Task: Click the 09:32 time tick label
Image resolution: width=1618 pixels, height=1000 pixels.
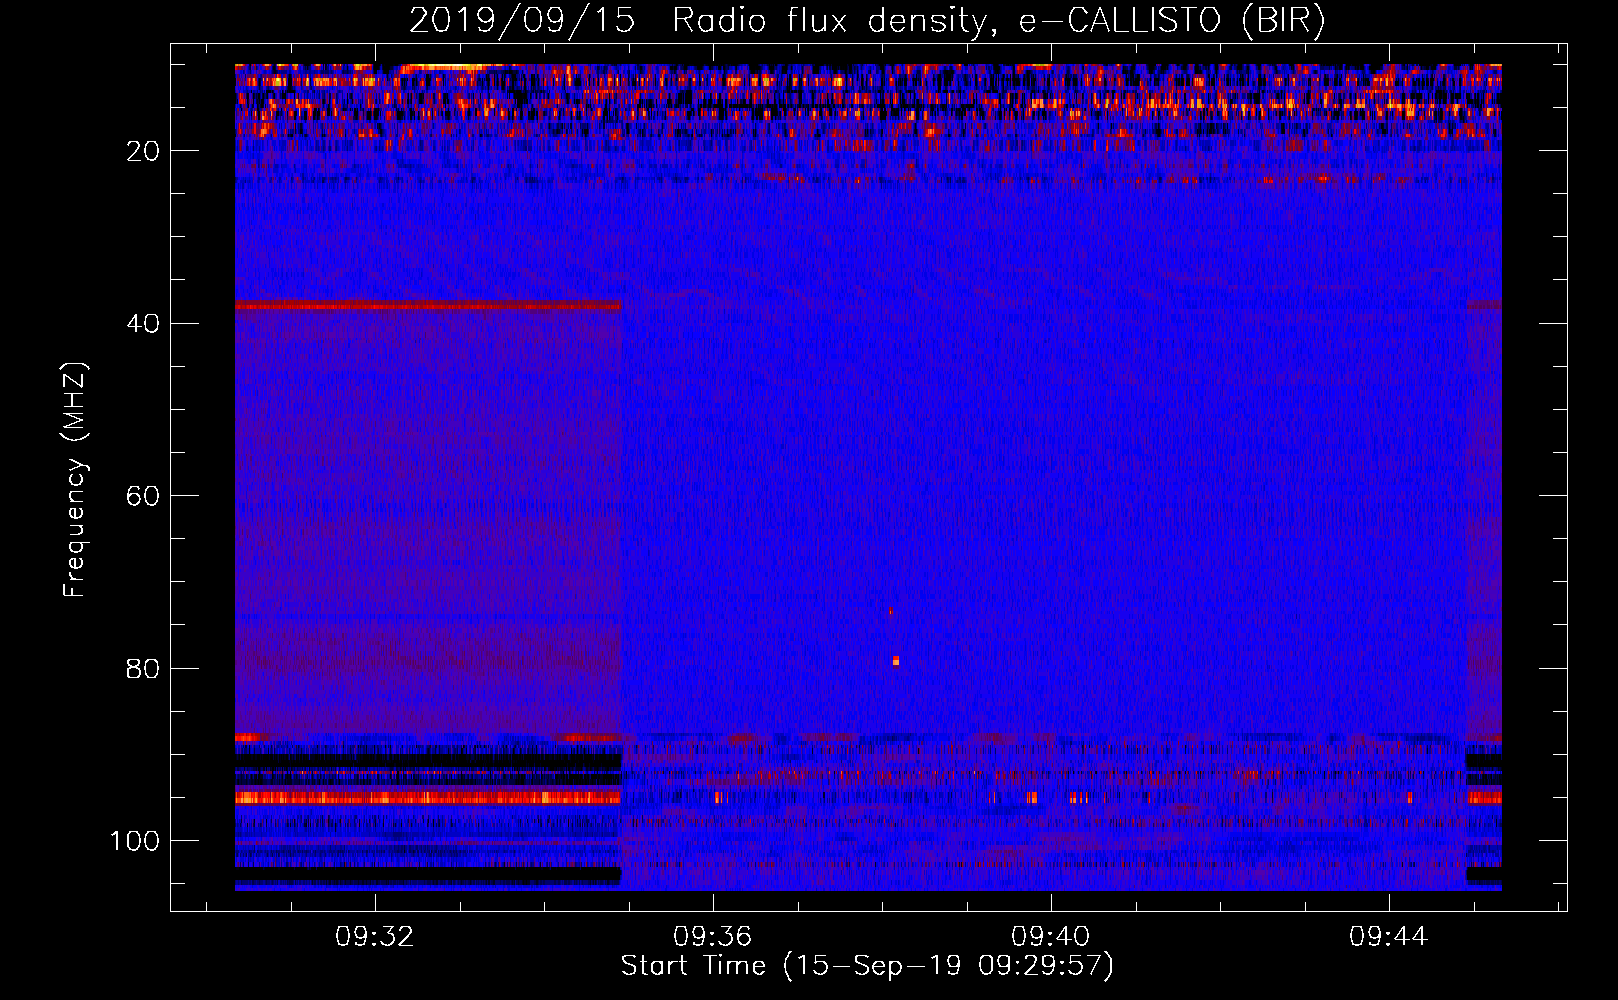Action: pos(374,937)
